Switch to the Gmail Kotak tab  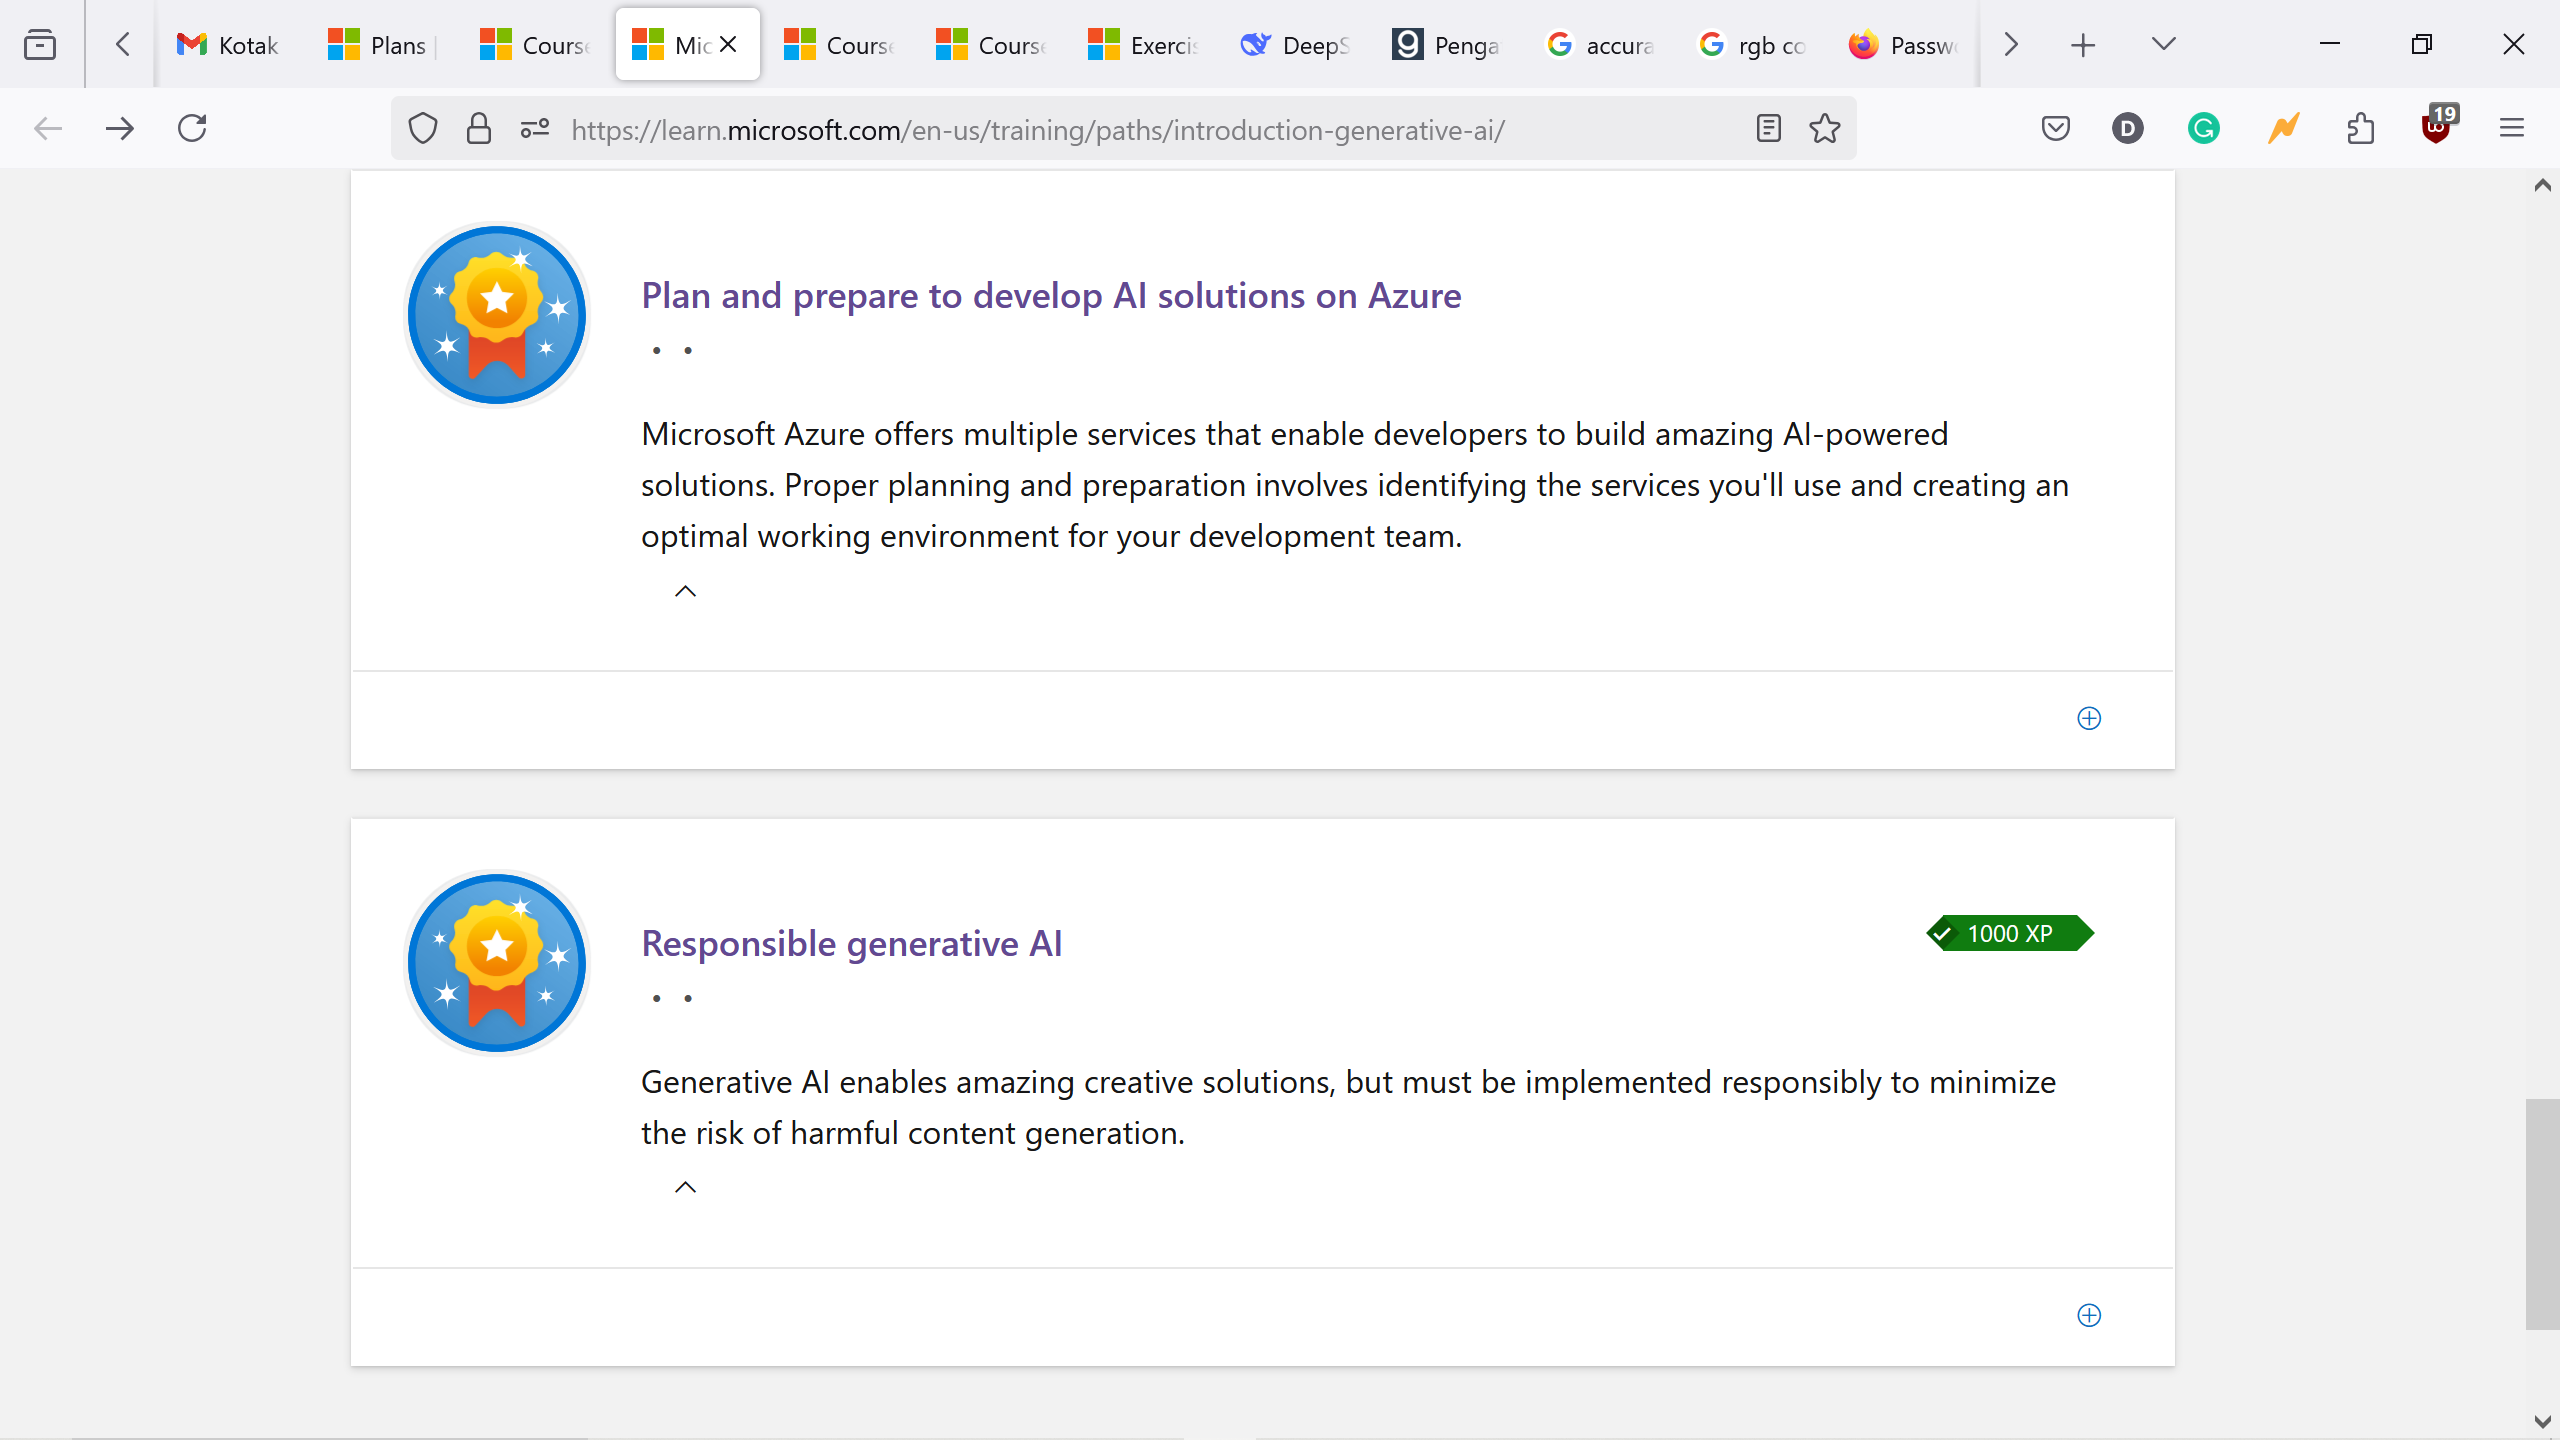click(x=231, y=45)
